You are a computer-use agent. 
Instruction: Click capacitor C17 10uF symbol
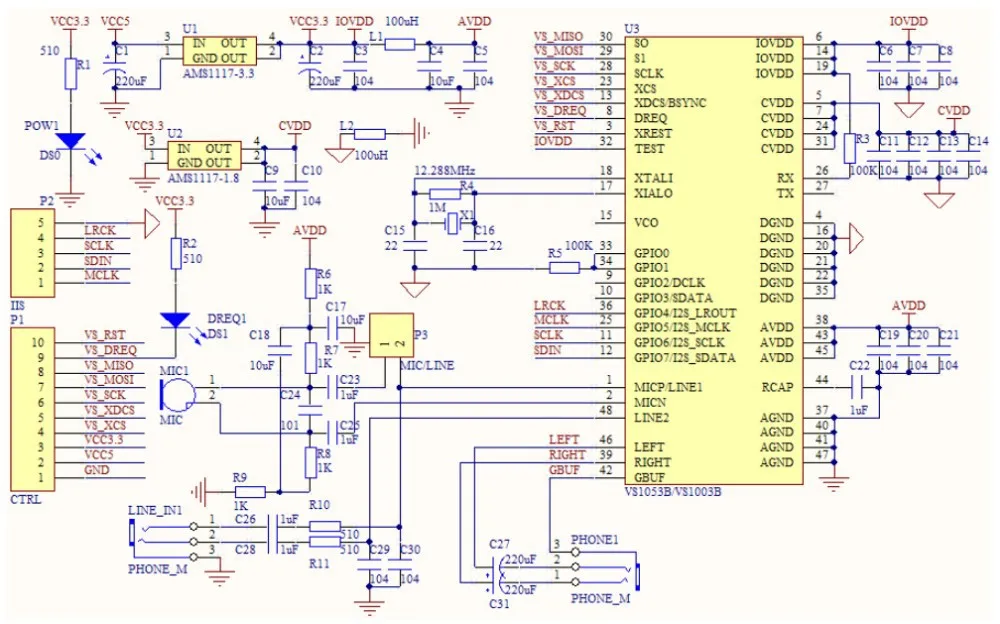332,329
